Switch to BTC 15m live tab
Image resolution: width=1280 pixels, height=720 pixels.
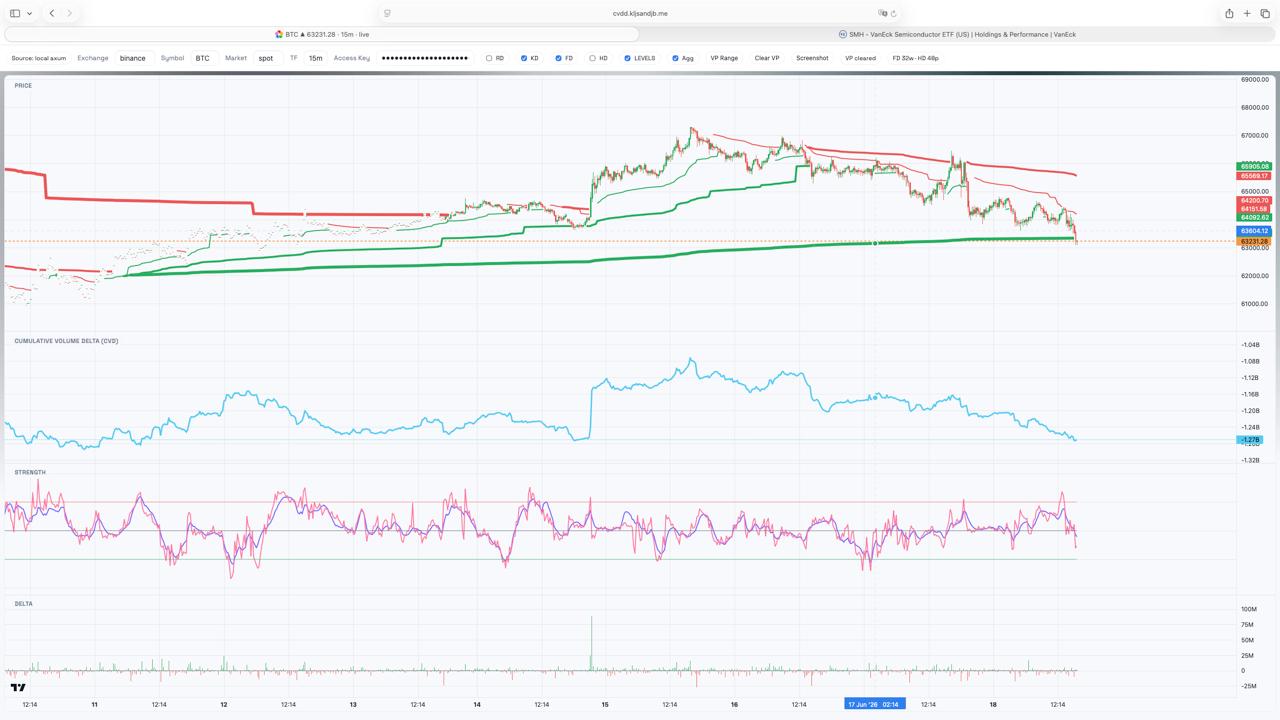coord(321,34)
